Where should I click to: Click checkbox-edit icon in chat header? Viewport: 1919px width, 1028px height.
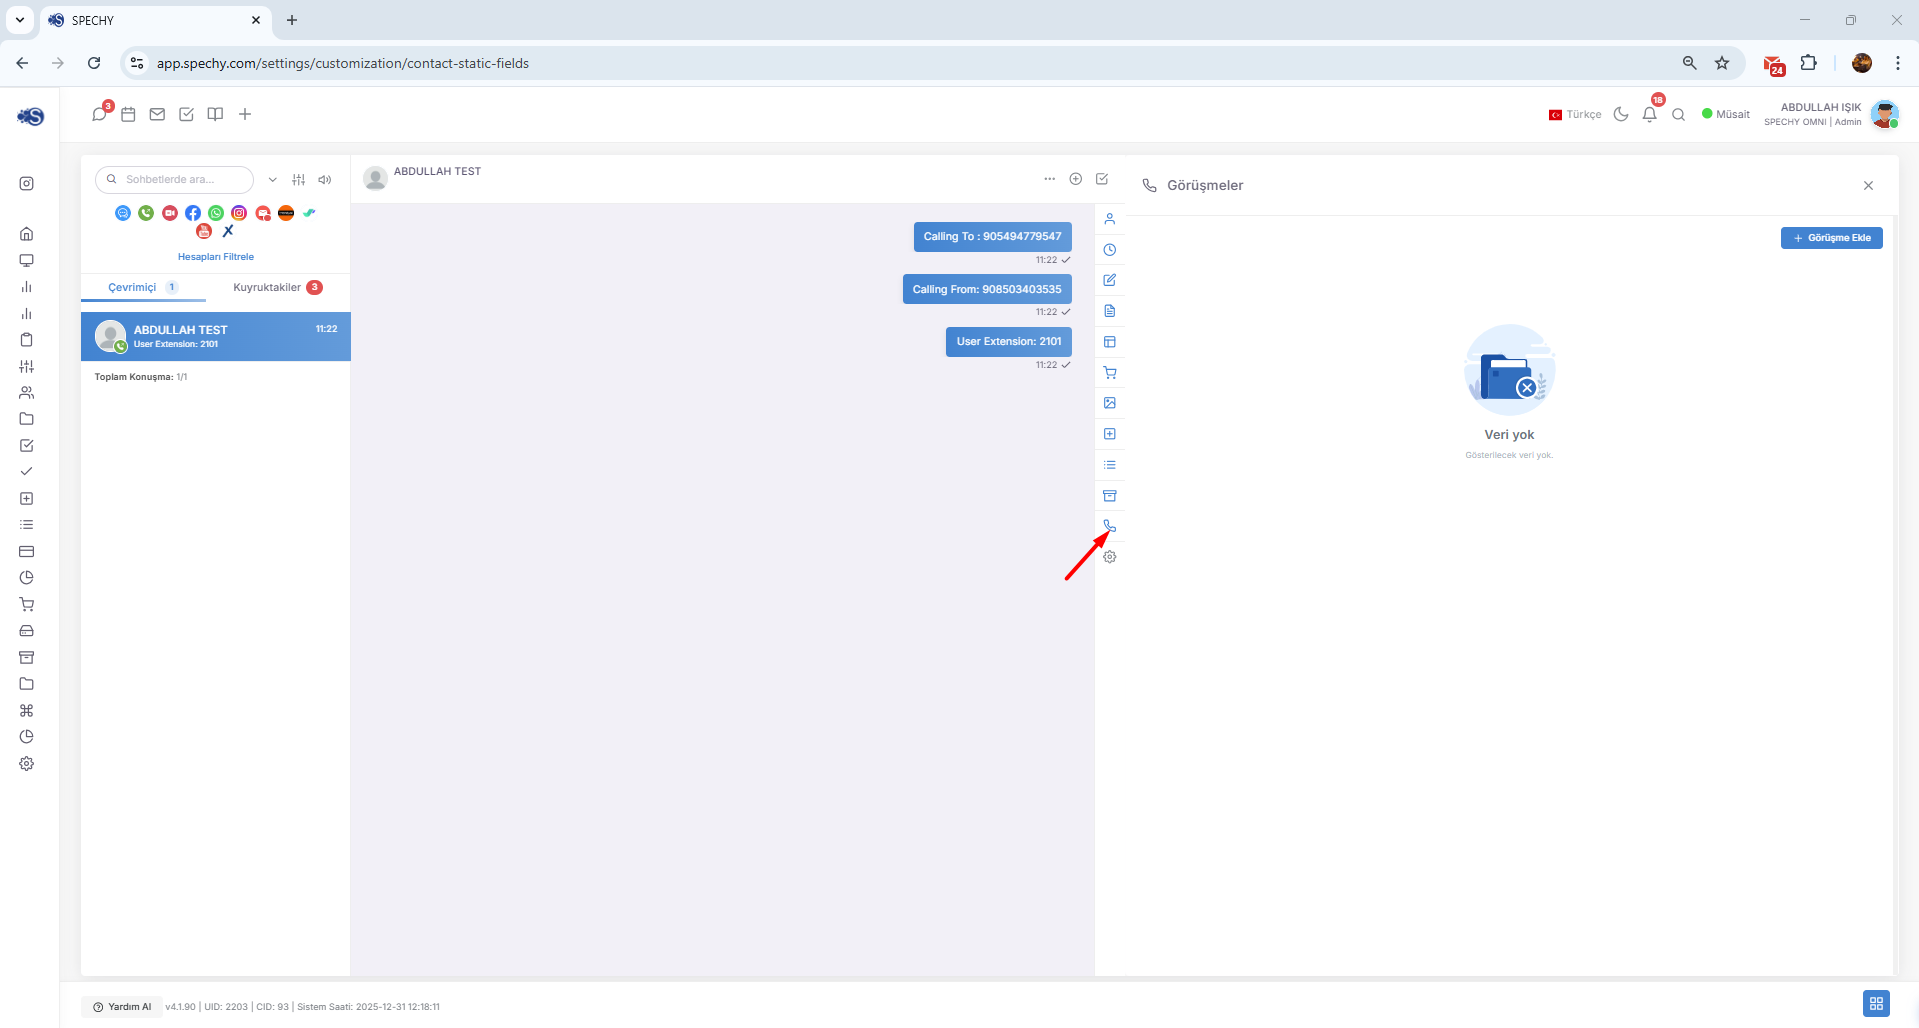[1102, 179]
